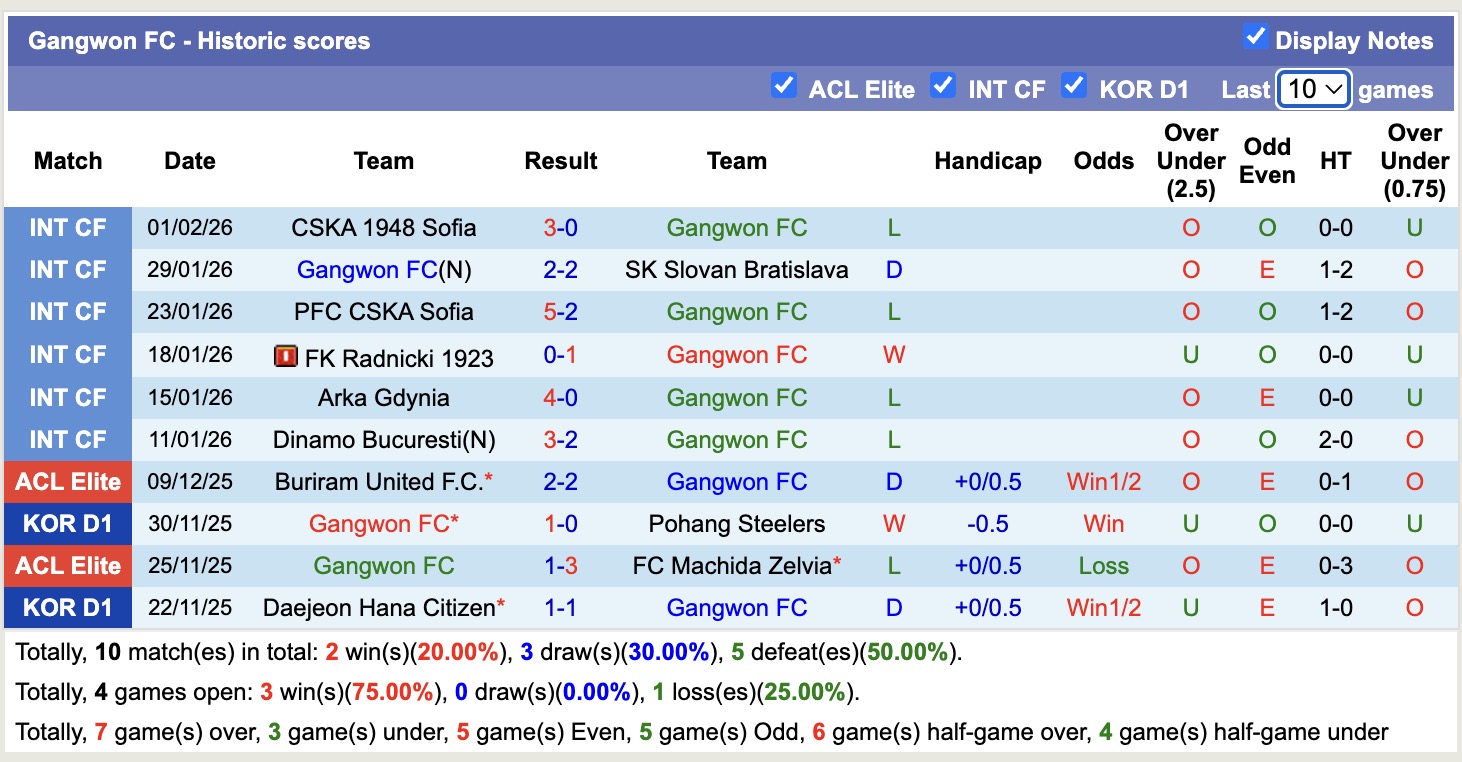The image size is (1462, 762).
Task: Open the last games count dropdown
Action: point(1313,89)
